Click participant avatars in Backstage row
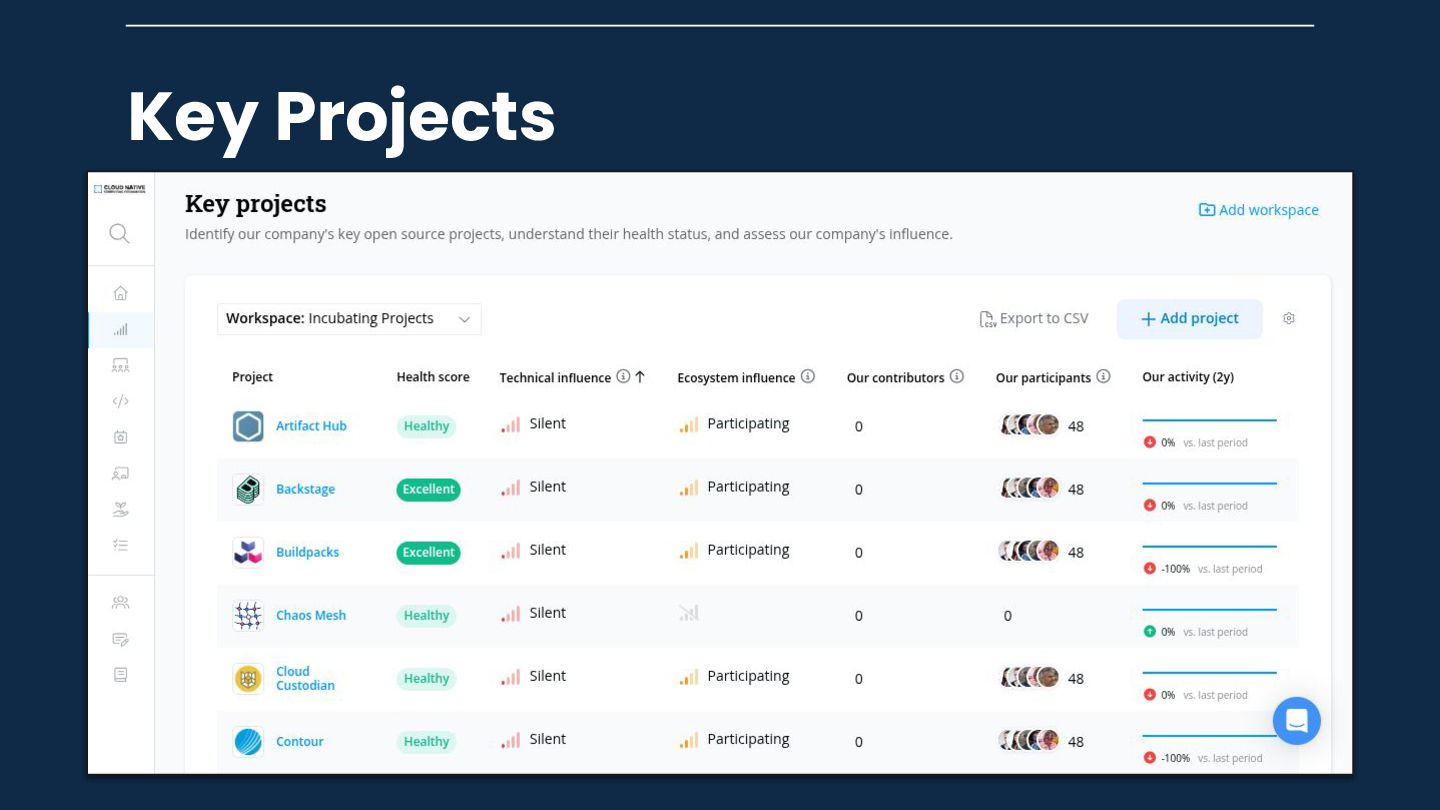Image resolution: width=1440 pixels, height=810 pixels. tap(1030, 488)
